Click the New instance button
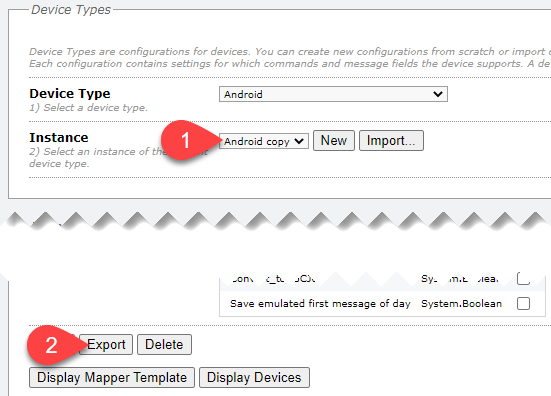 pos(334,141)
